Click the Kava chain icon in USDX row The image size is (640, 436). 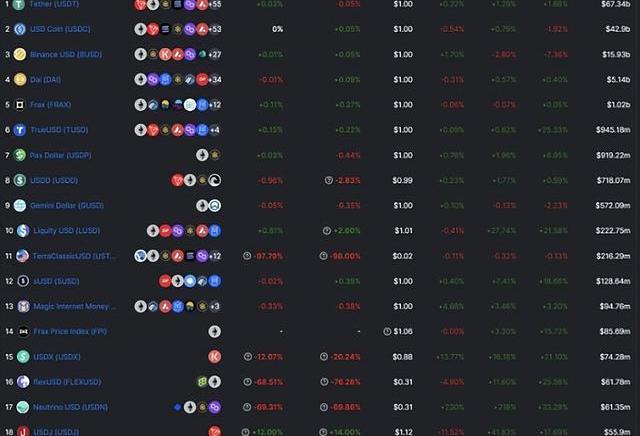tap(214, 356)
